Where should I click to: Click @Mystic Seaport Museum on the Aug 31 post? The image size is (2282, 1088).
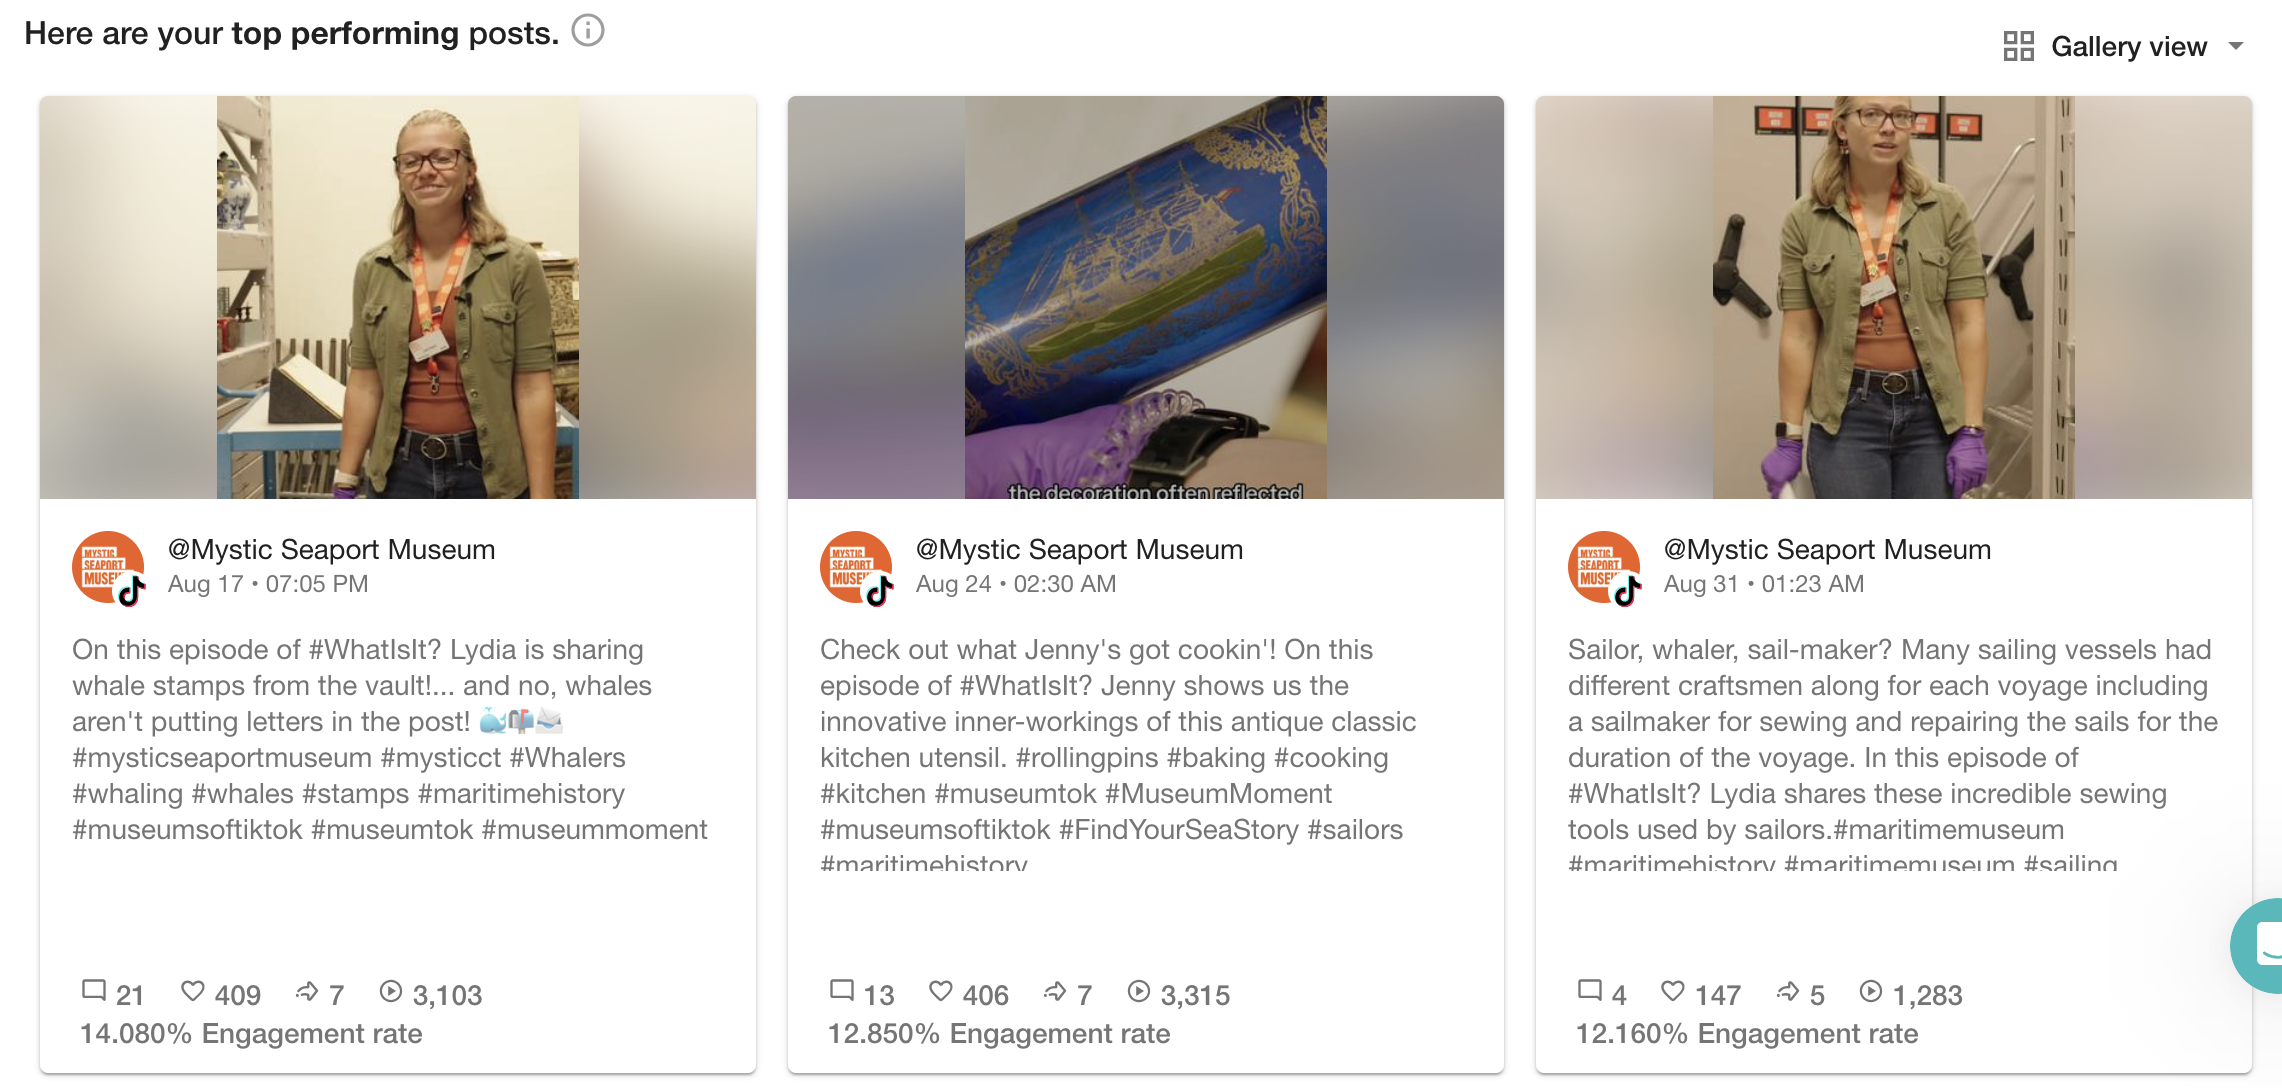pos(1828,549)
